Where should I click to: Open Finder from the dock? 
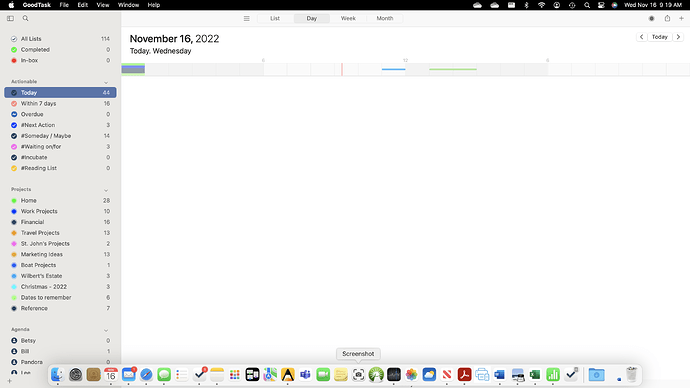(x=58, y=375)
